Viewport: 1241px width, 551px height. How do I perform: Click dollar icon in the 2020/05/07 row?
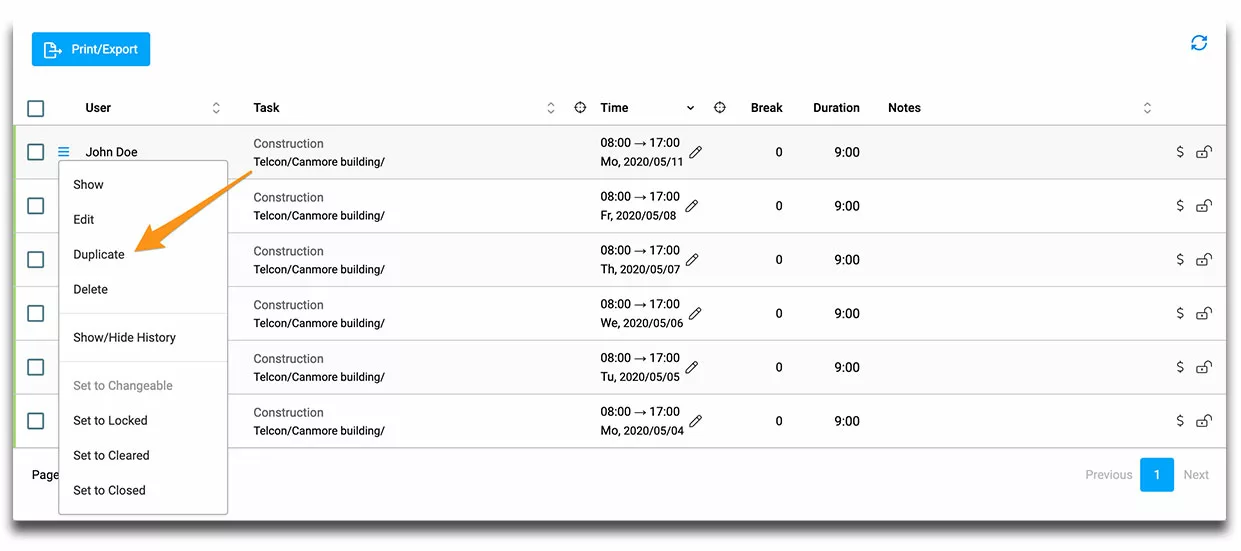1180,260
